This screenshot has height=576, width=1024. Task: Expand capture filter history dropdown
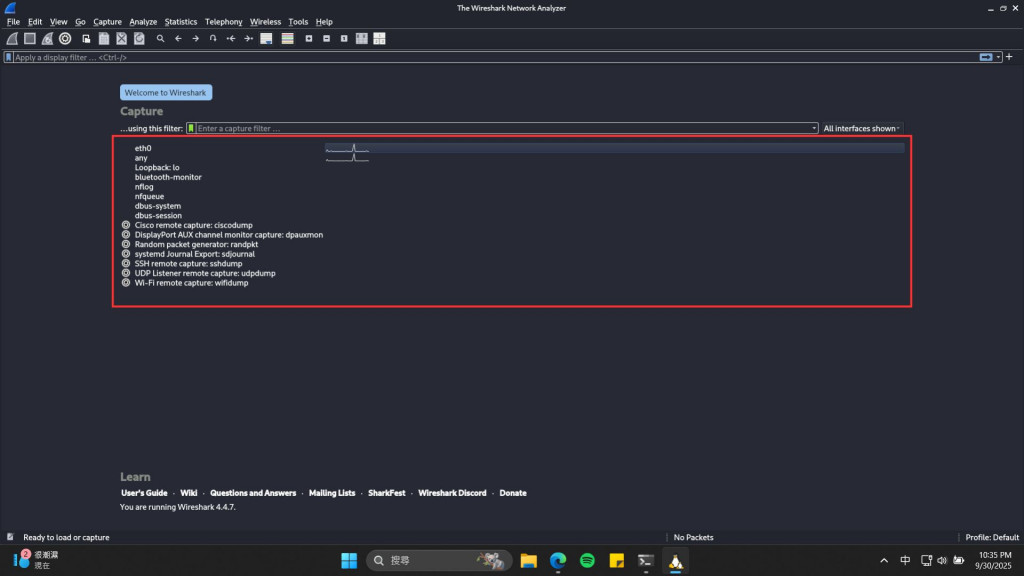pos(814,129)
